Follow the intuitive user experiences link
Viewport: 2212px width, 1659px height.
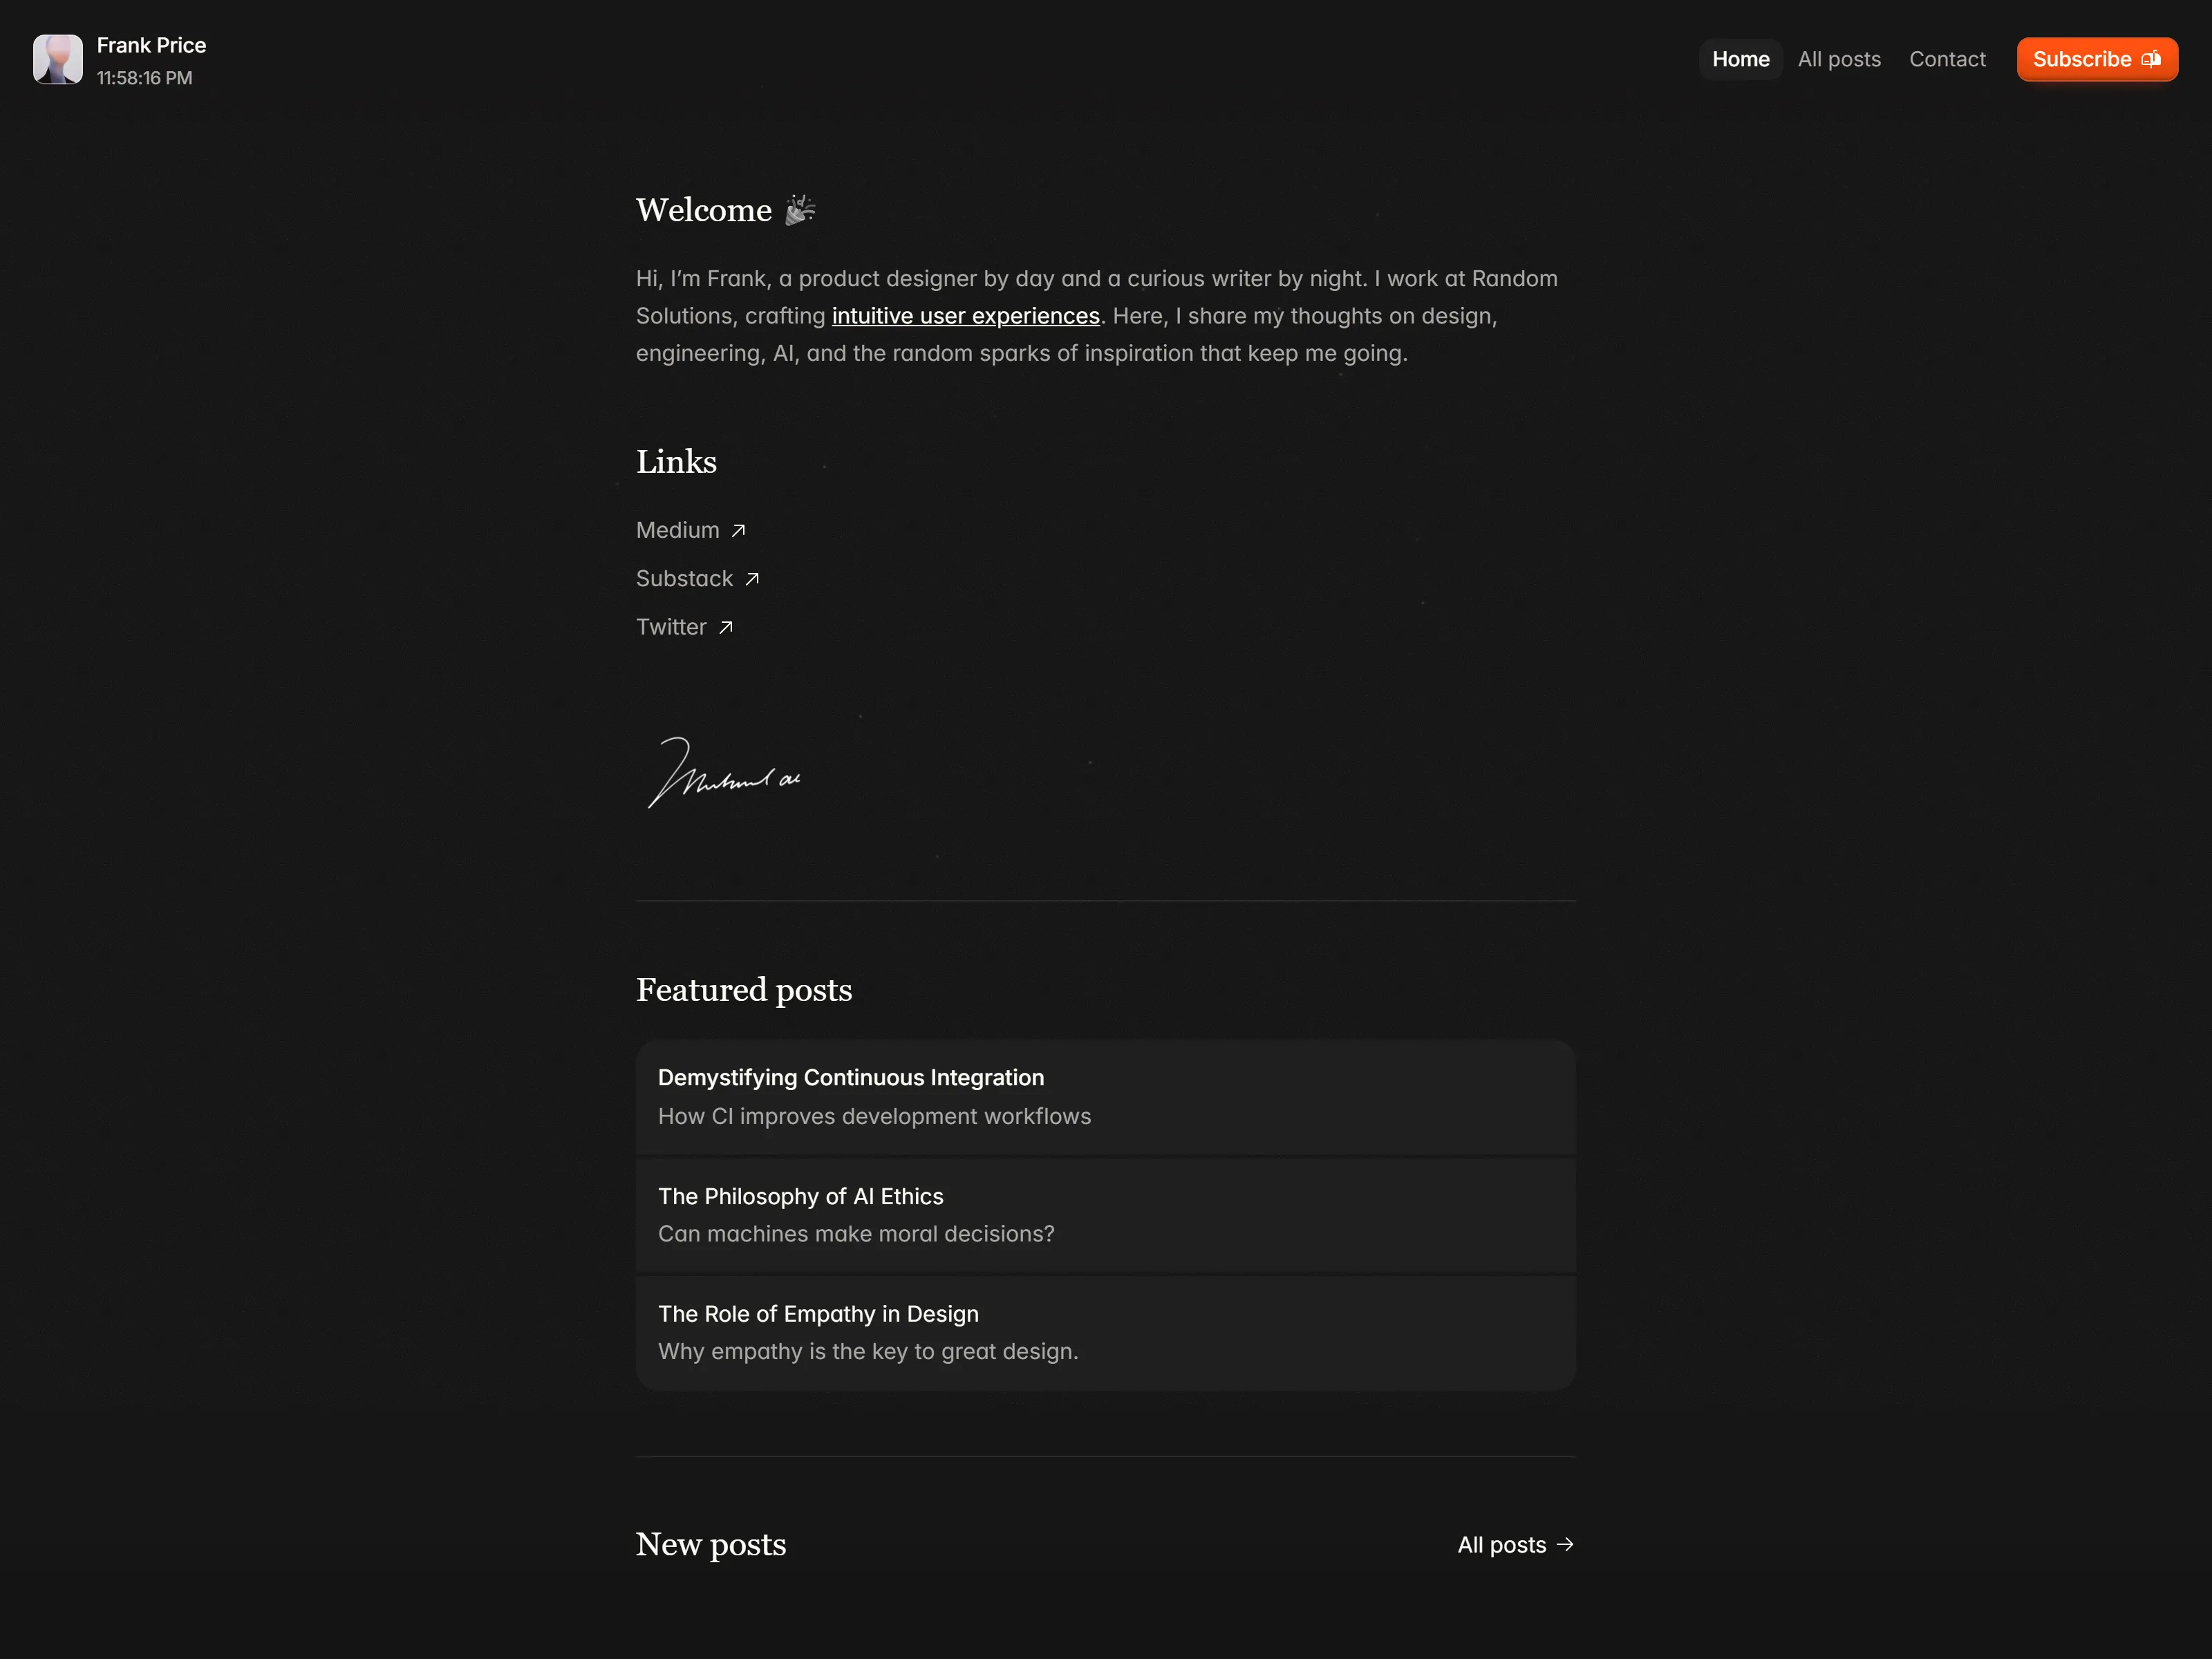tap(966, 316)
